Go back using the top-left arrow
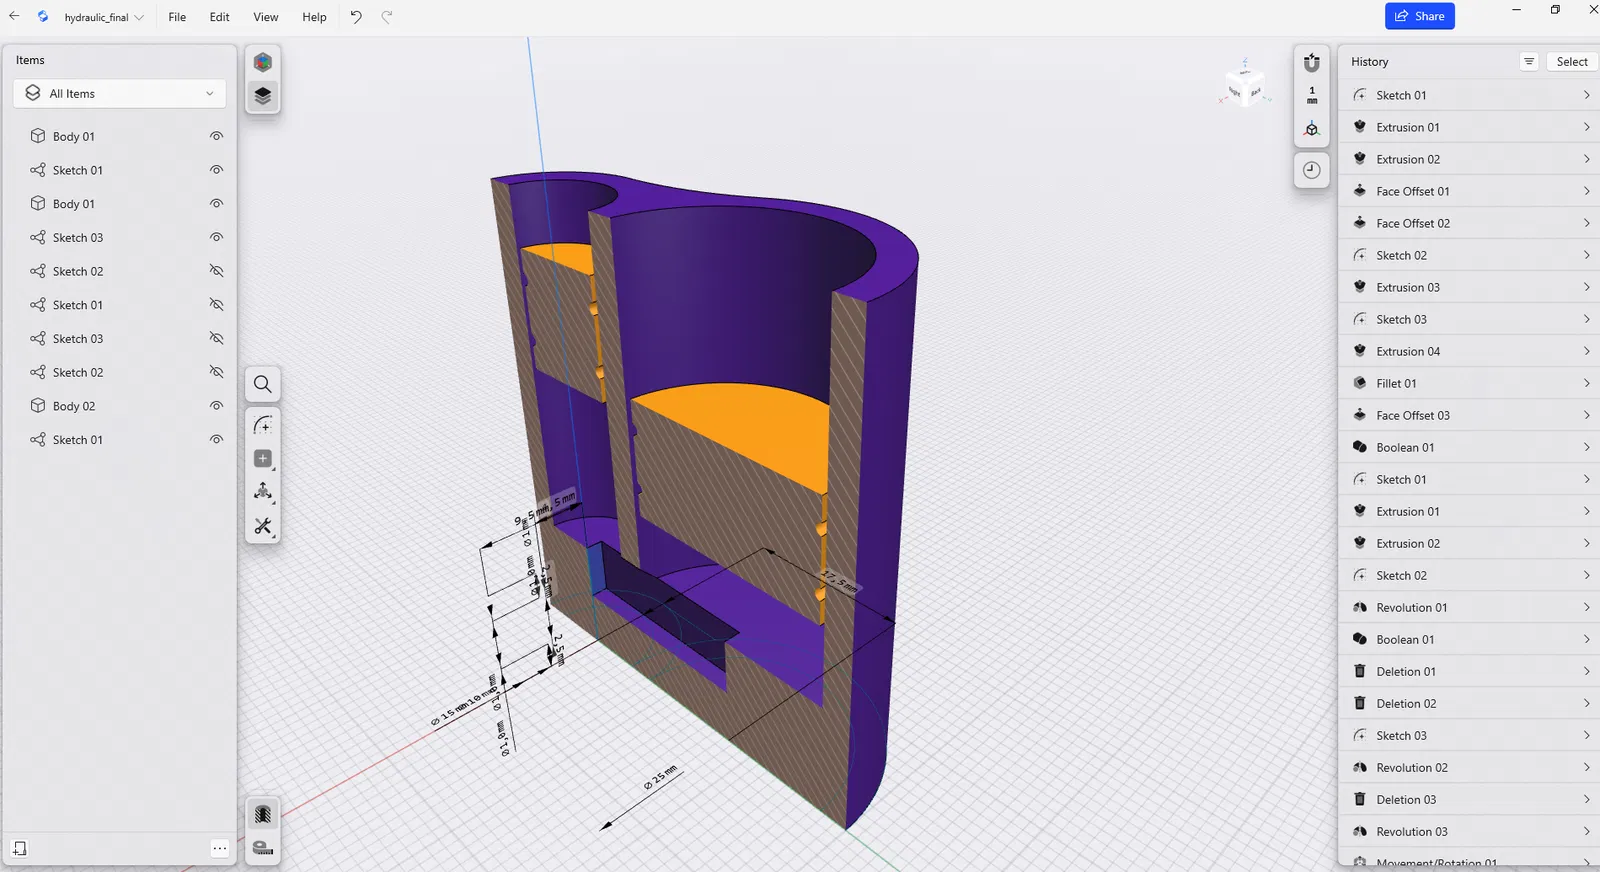The width and height of the screenshot is (1600, 872). click(x=14, y=16)
